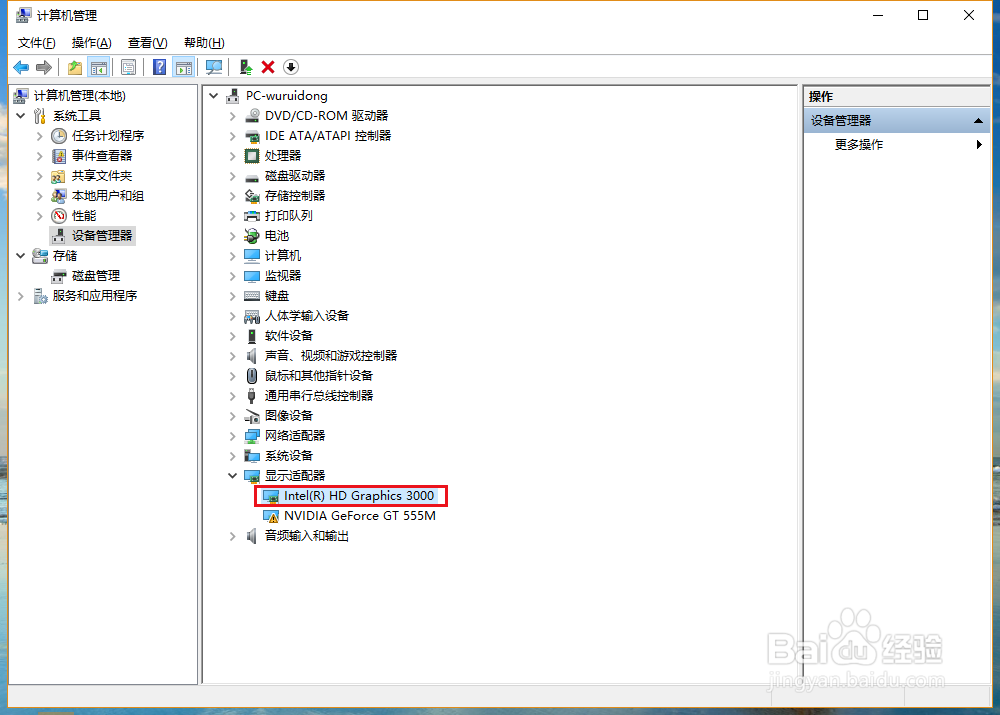Collapse the 系统工具 tree branch
Screen dimensions: 1000x715
point(21,115)
